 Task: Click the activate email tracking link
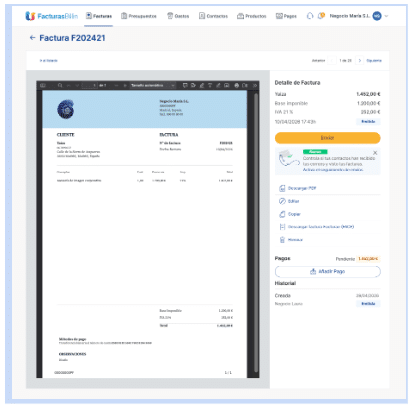click(333, 170)
